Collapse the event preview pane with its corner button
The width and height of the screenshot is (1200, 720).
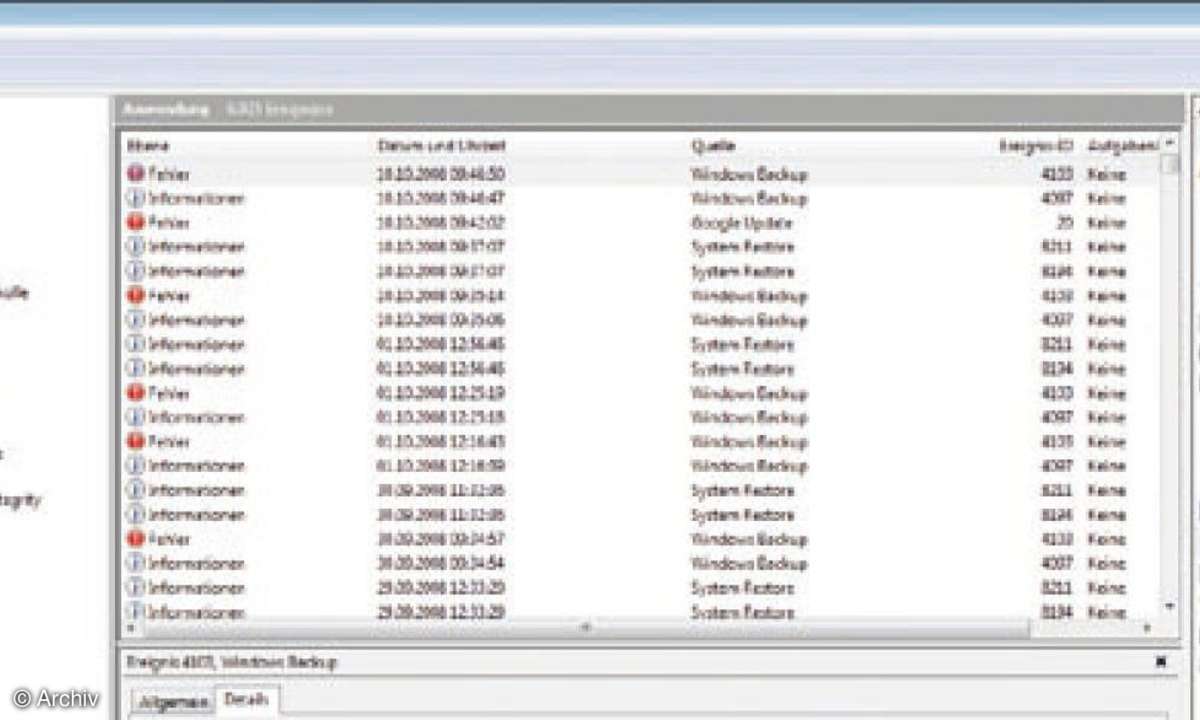coord(1162,662)
